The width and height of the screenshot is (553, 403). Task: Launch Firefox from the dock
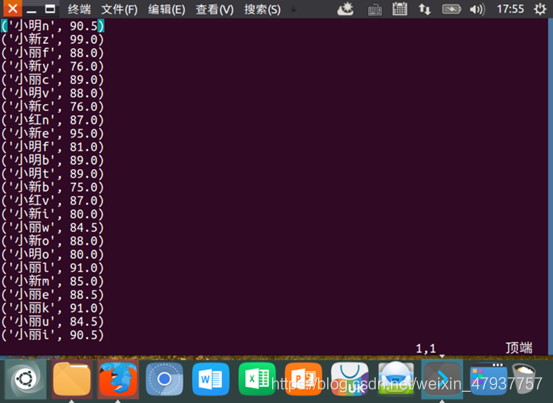(x=118, y=379)
